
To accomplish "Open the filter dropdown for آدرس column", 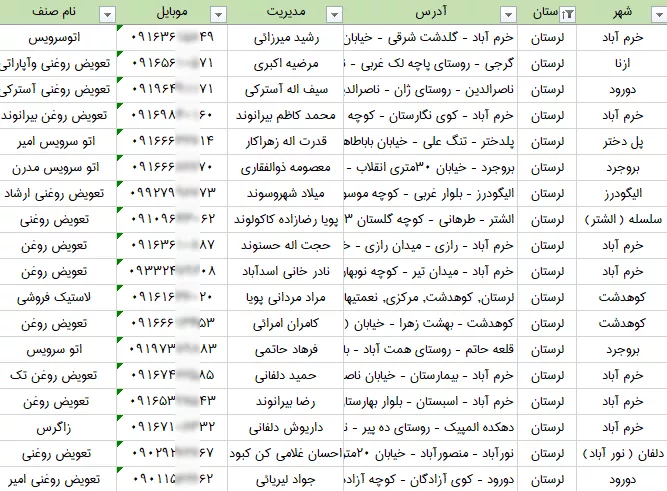I will coord(508,15).
